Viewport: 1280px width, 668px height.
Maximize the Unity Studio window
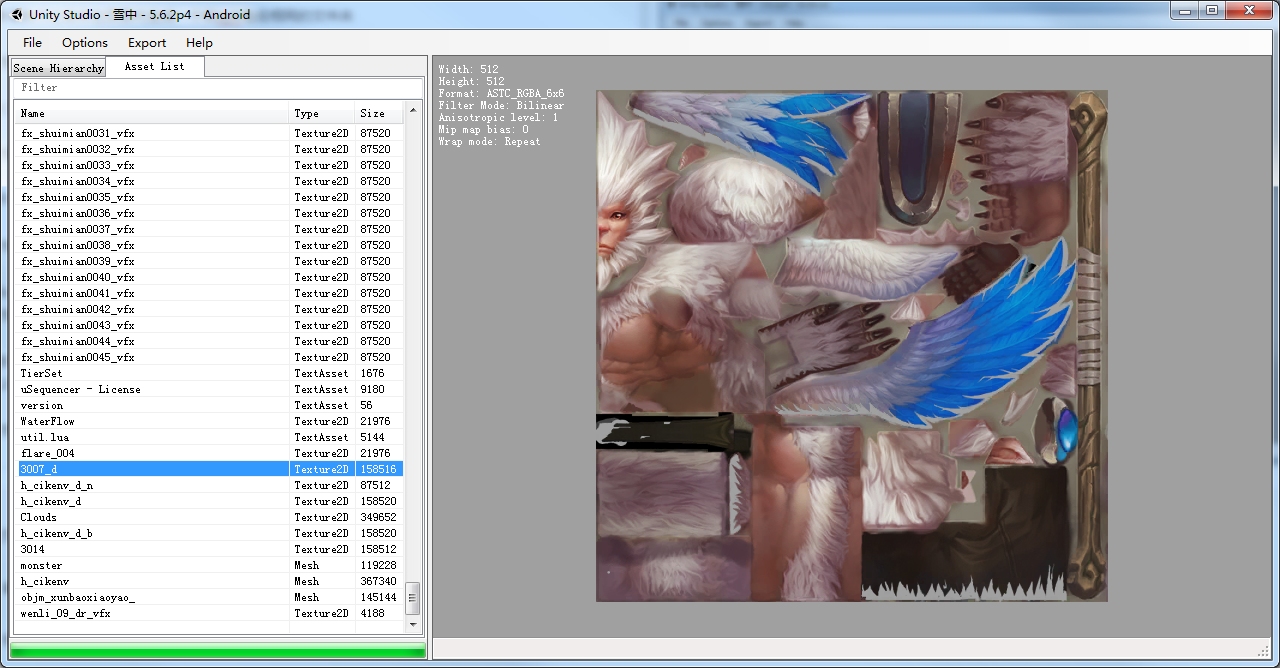click(1212, 10)
